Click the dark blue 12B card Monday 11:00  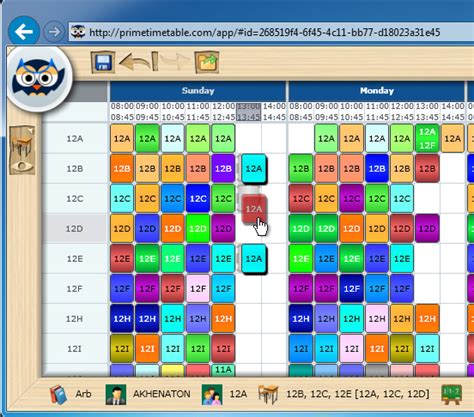click(x=377, y=169)
